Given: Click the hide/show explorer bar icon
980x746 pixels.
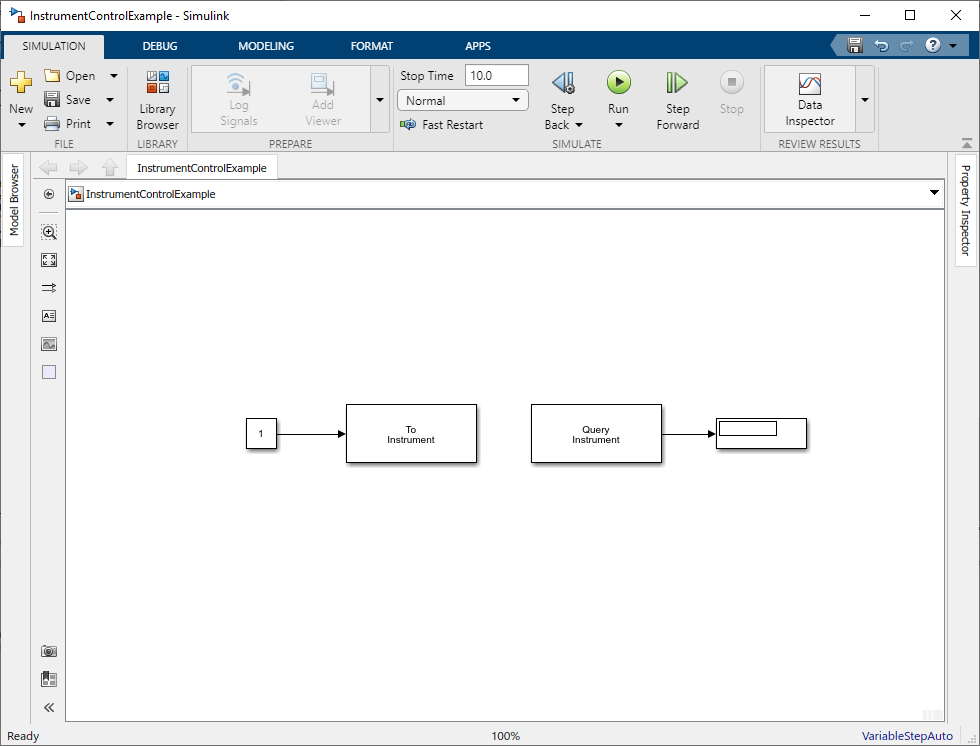Looking at the screenshot, I should [x=49, y=194].
